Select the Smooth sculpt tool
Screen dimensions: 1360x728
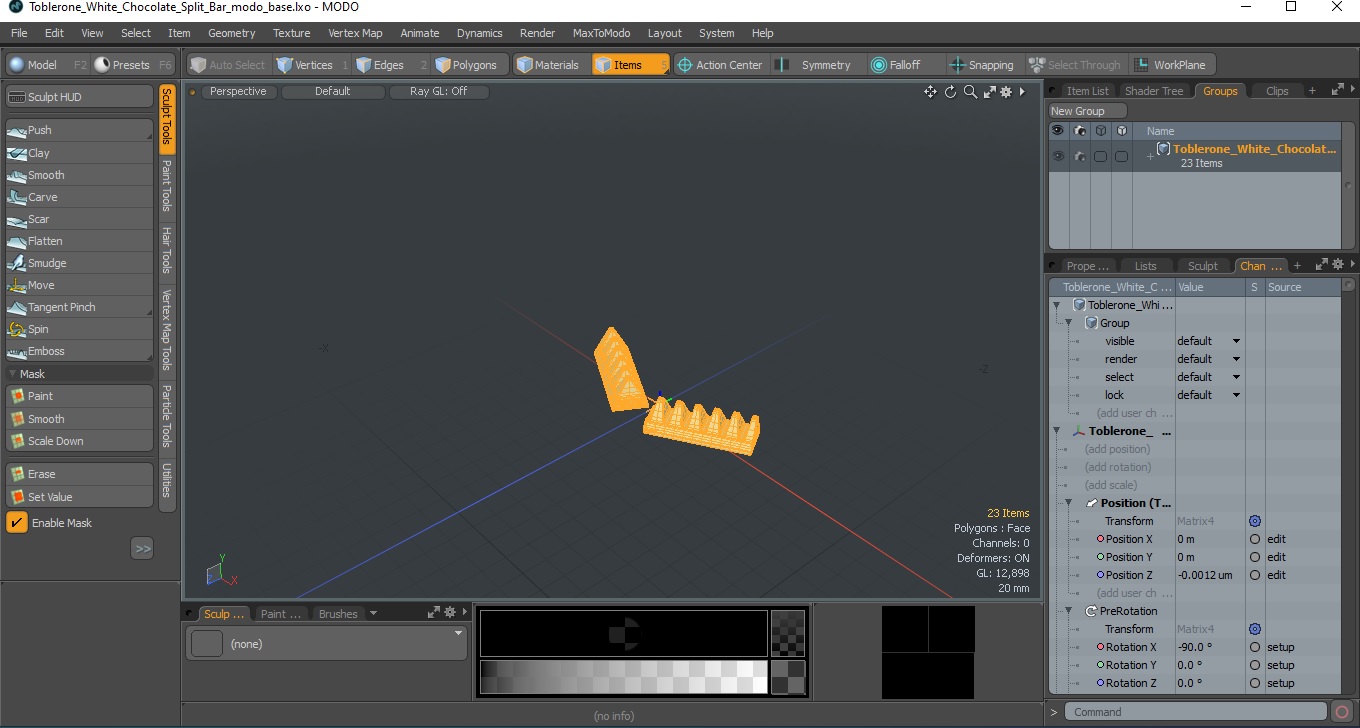click(x=79, y=175)
